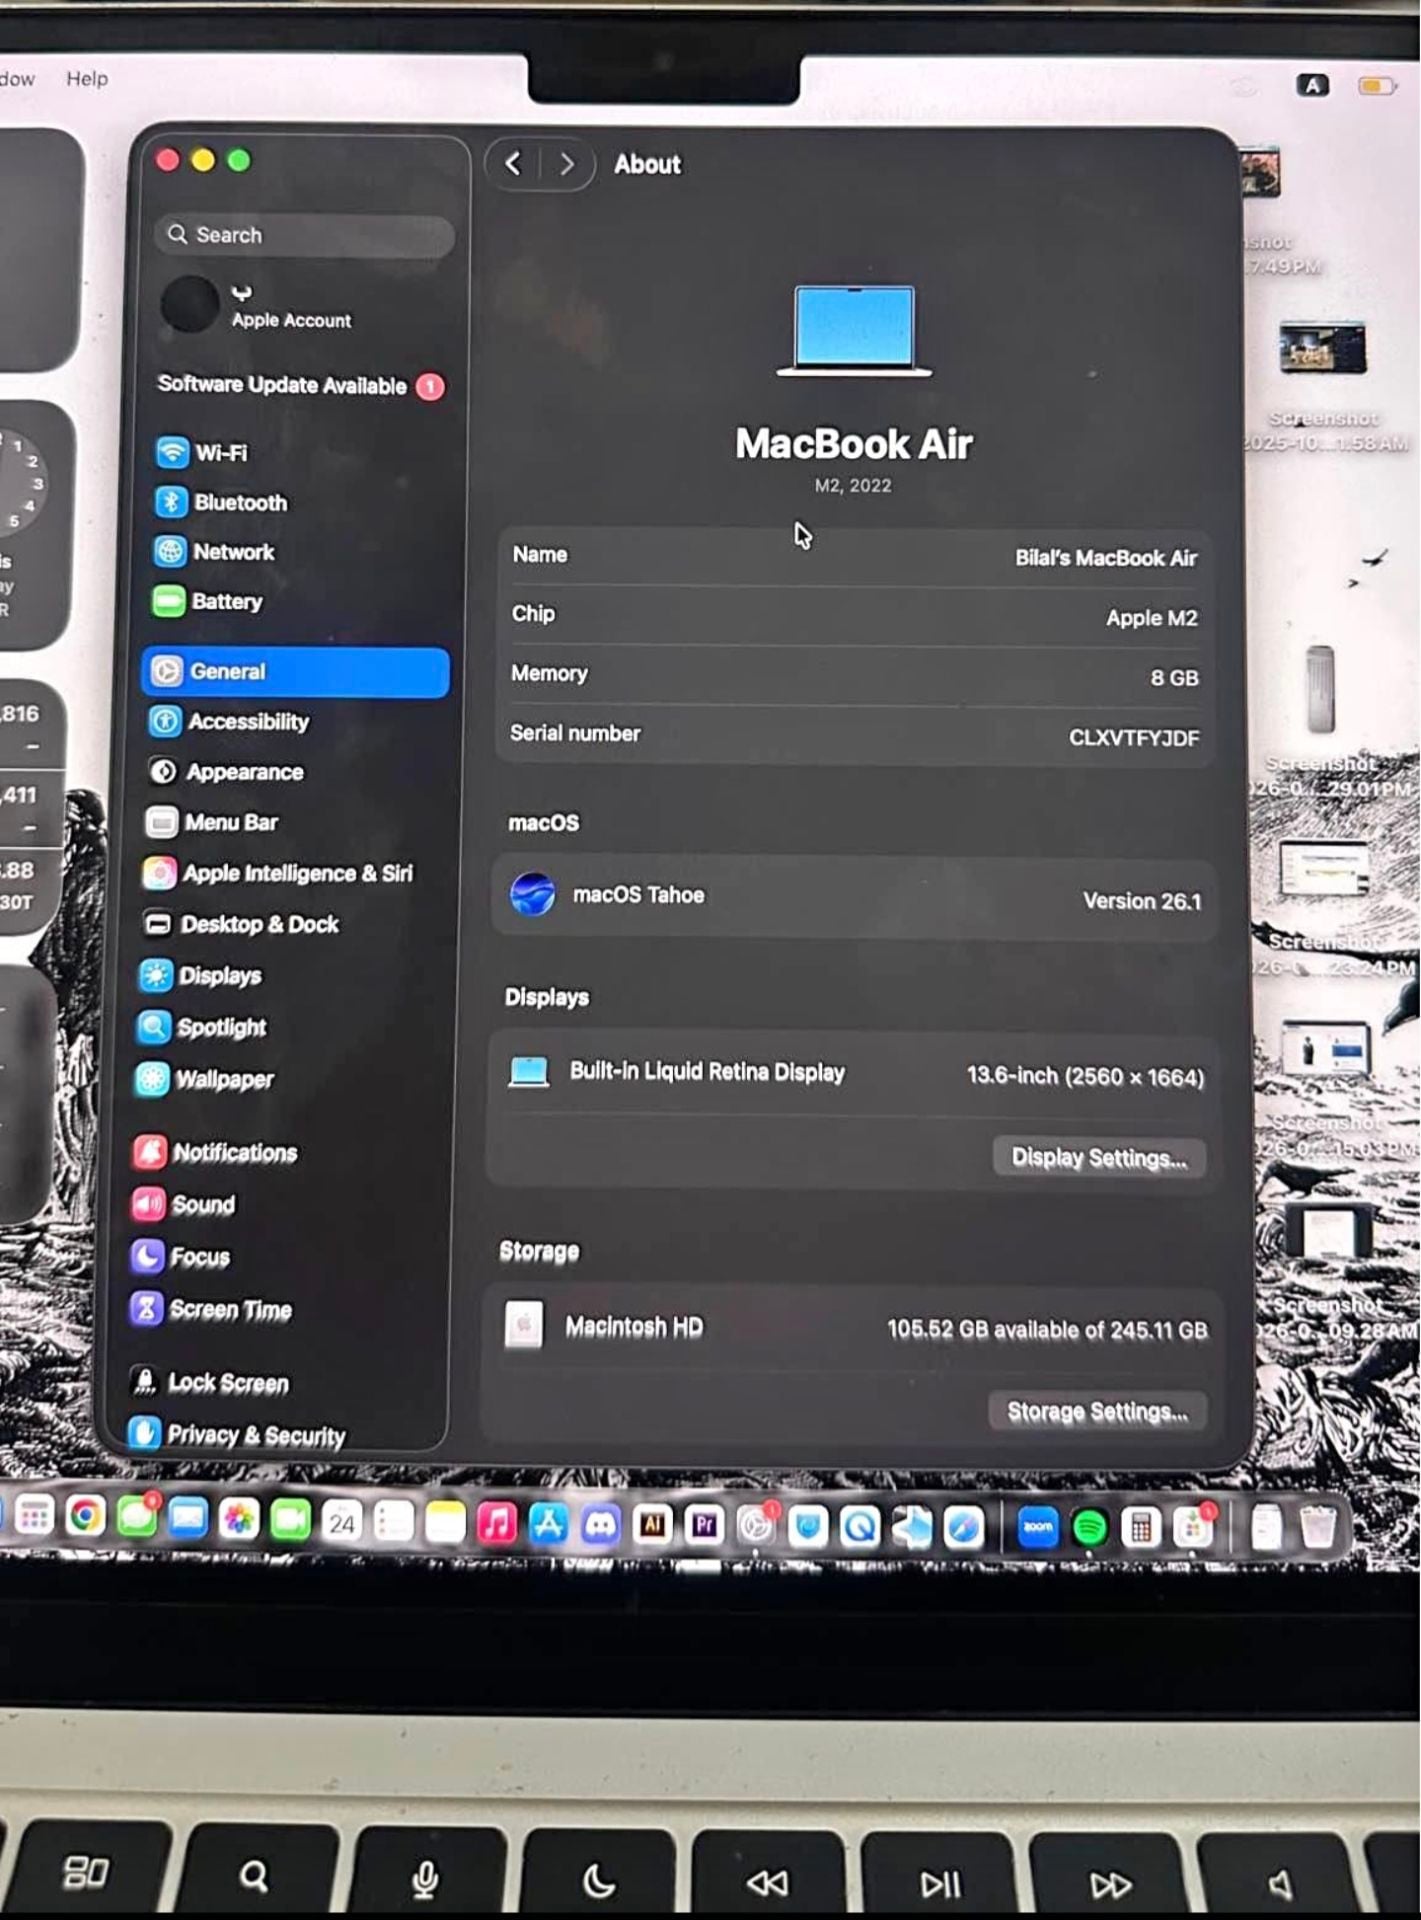Open Discord from the Dock
1421x1920 pixels.
pos(600,1524)
